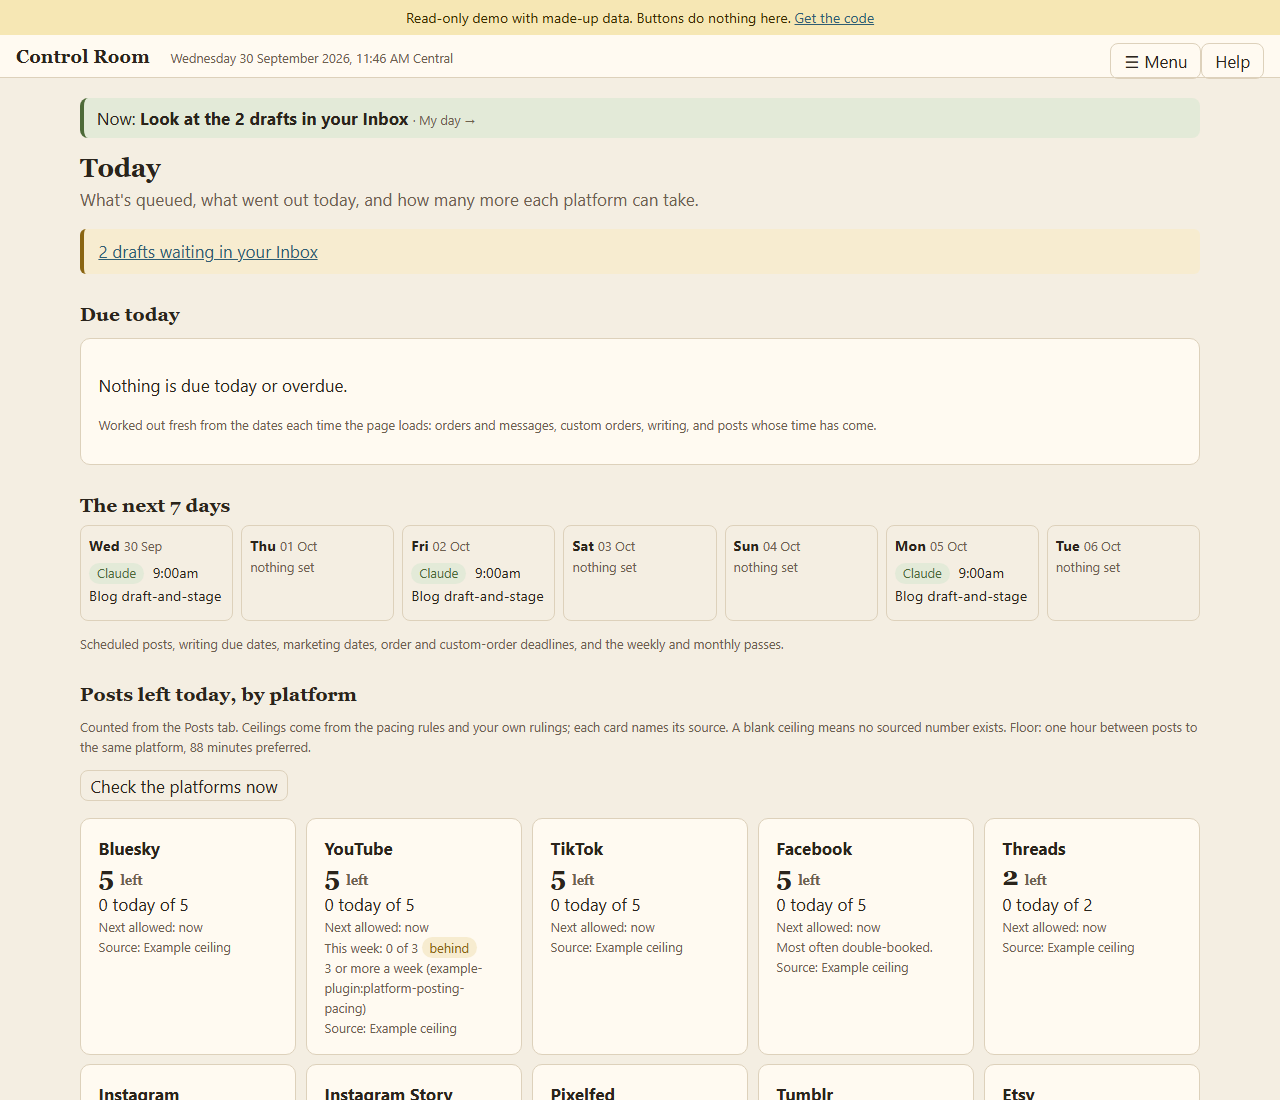Select the Fri 02 Oct day card

point(478,573)
